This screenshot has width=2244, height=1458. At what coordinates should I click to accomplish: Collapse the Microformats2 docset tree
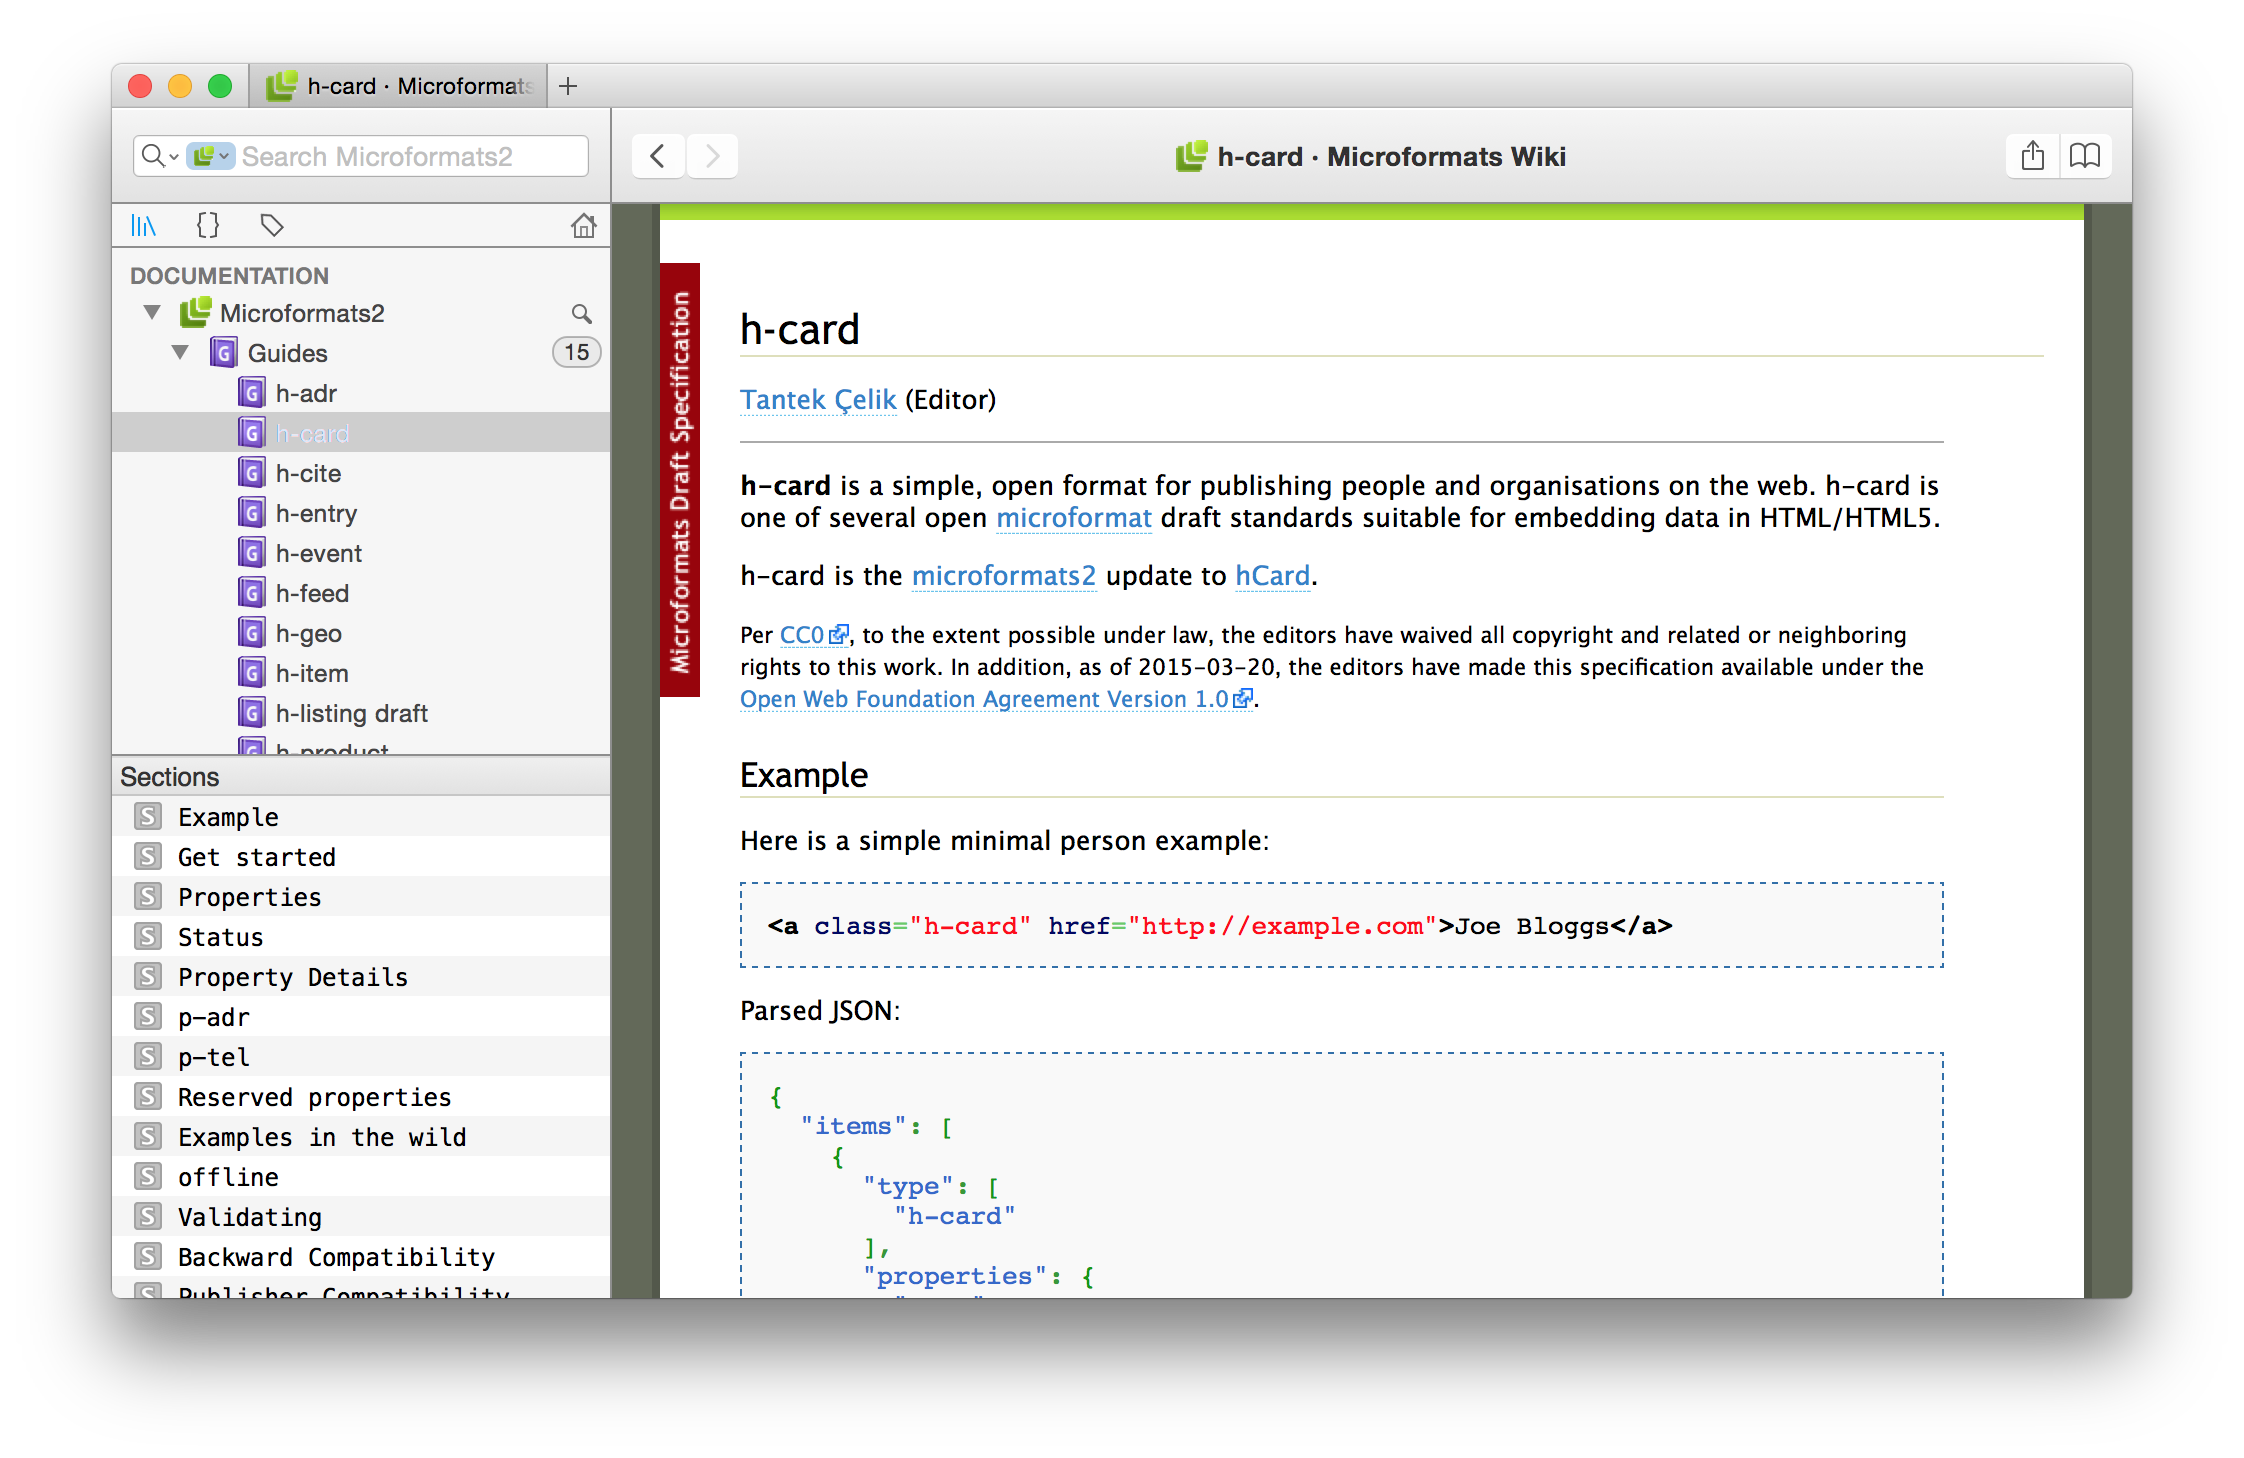click(152, 313)
